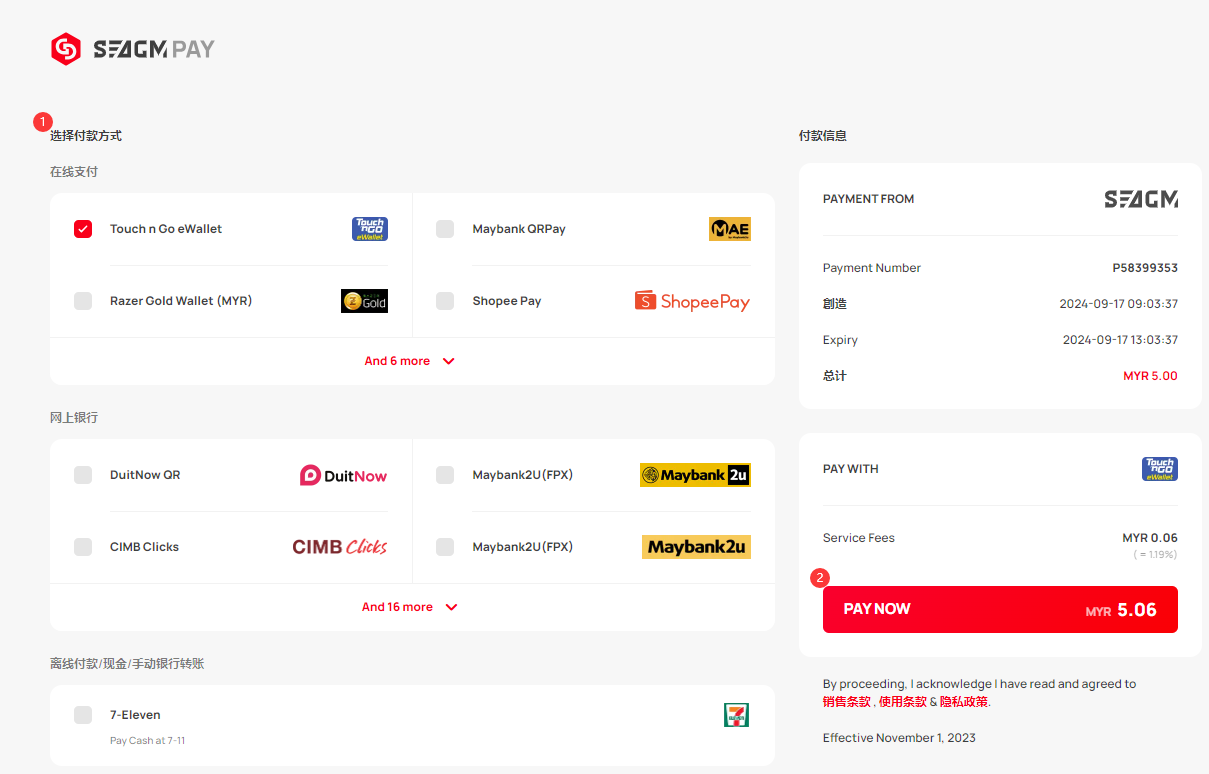The height and width of the screenshot is (774, 1209).
Task: Click the 在线支付 section label
Action: click(x=74, y=172)
